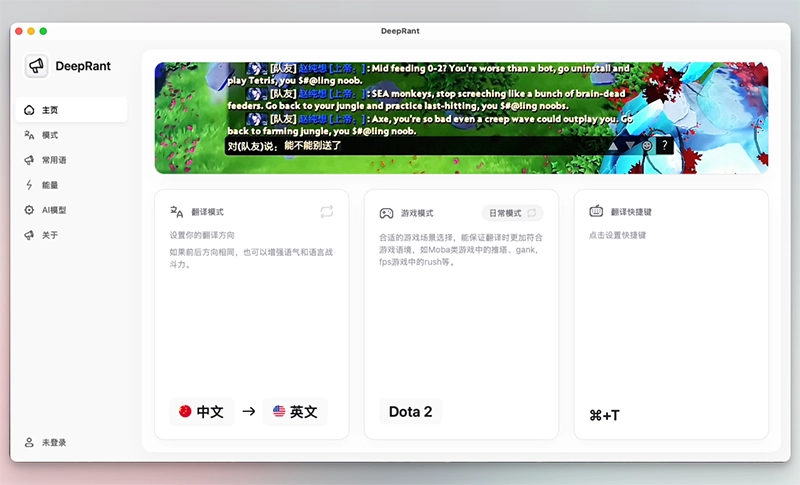Click the home icon beside 主页
The width and height of the screenshot is (800, 485).
pyautogui.click(x=29, y=110)
